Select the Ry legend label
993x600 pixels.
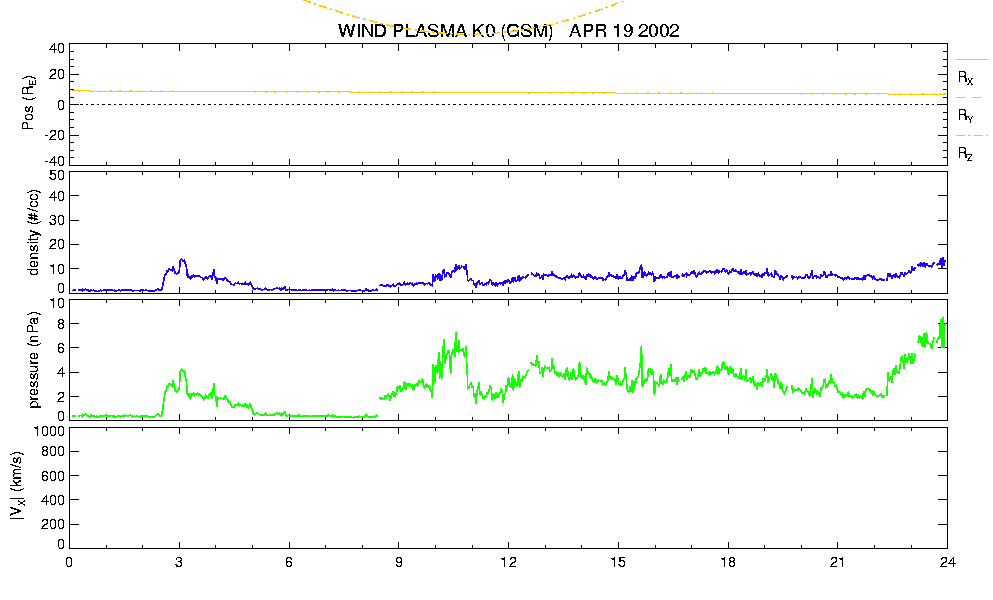click(x=966, y=115)
